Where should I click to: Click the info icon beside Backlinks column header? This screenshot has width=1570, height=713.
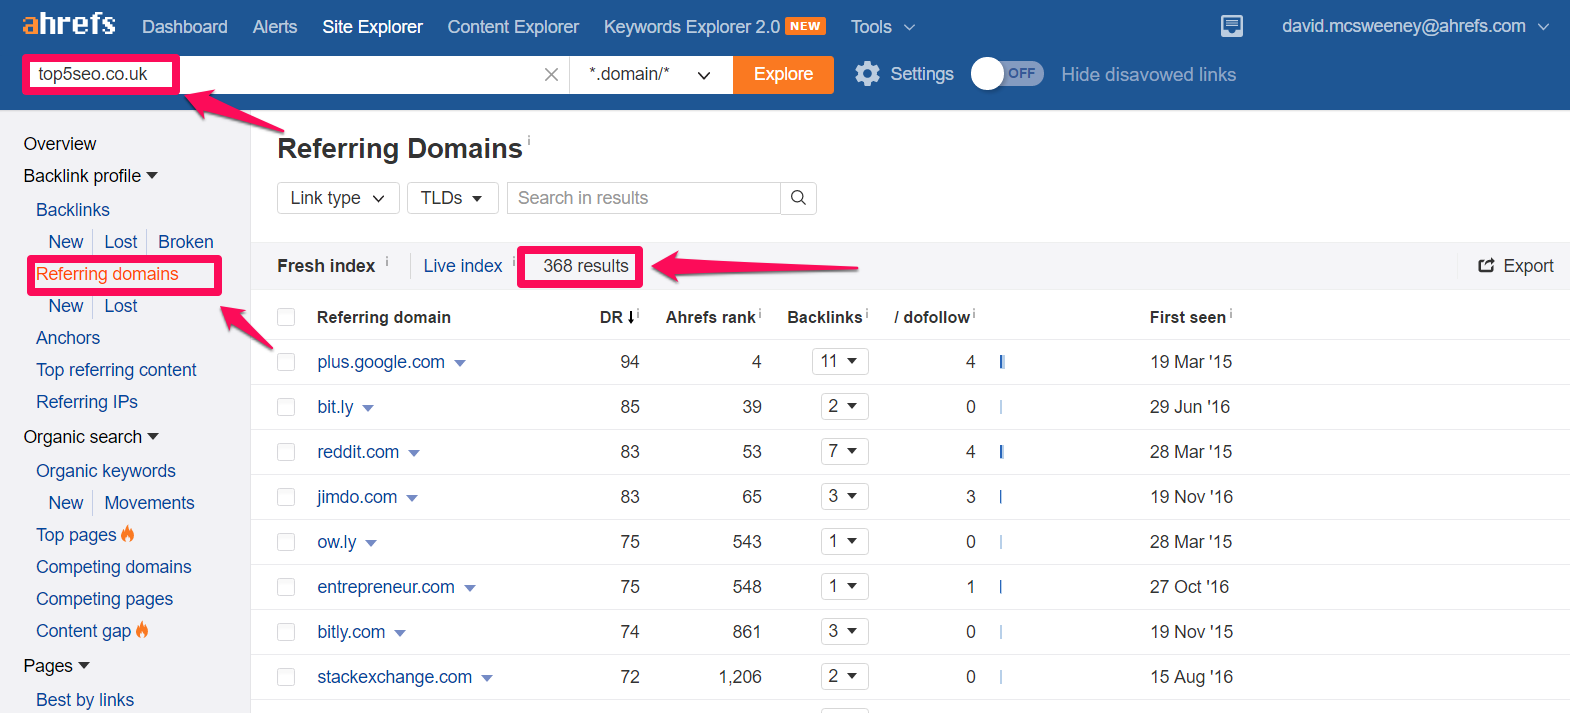point(867,313)
